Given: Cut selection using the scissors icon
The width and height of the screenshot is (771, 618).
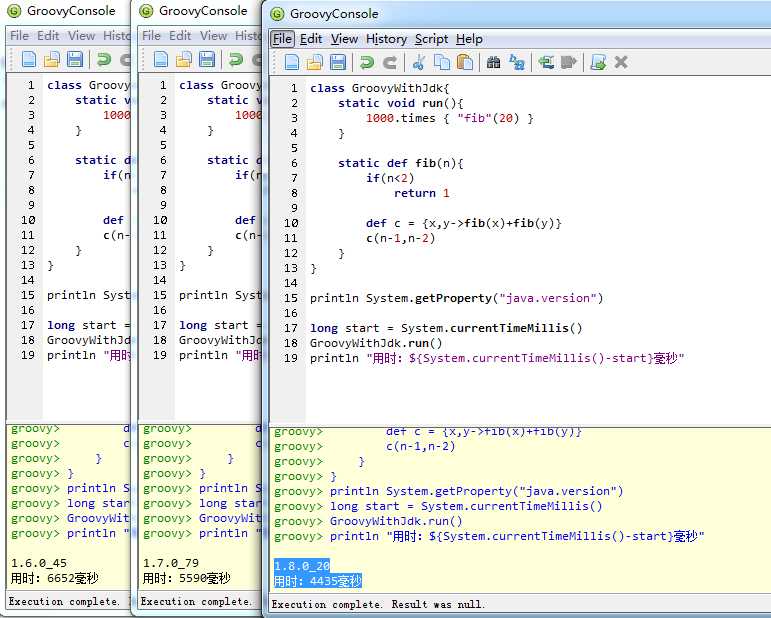Looking at the screenshot, I should pyautogui.click(x=419, y=62).
